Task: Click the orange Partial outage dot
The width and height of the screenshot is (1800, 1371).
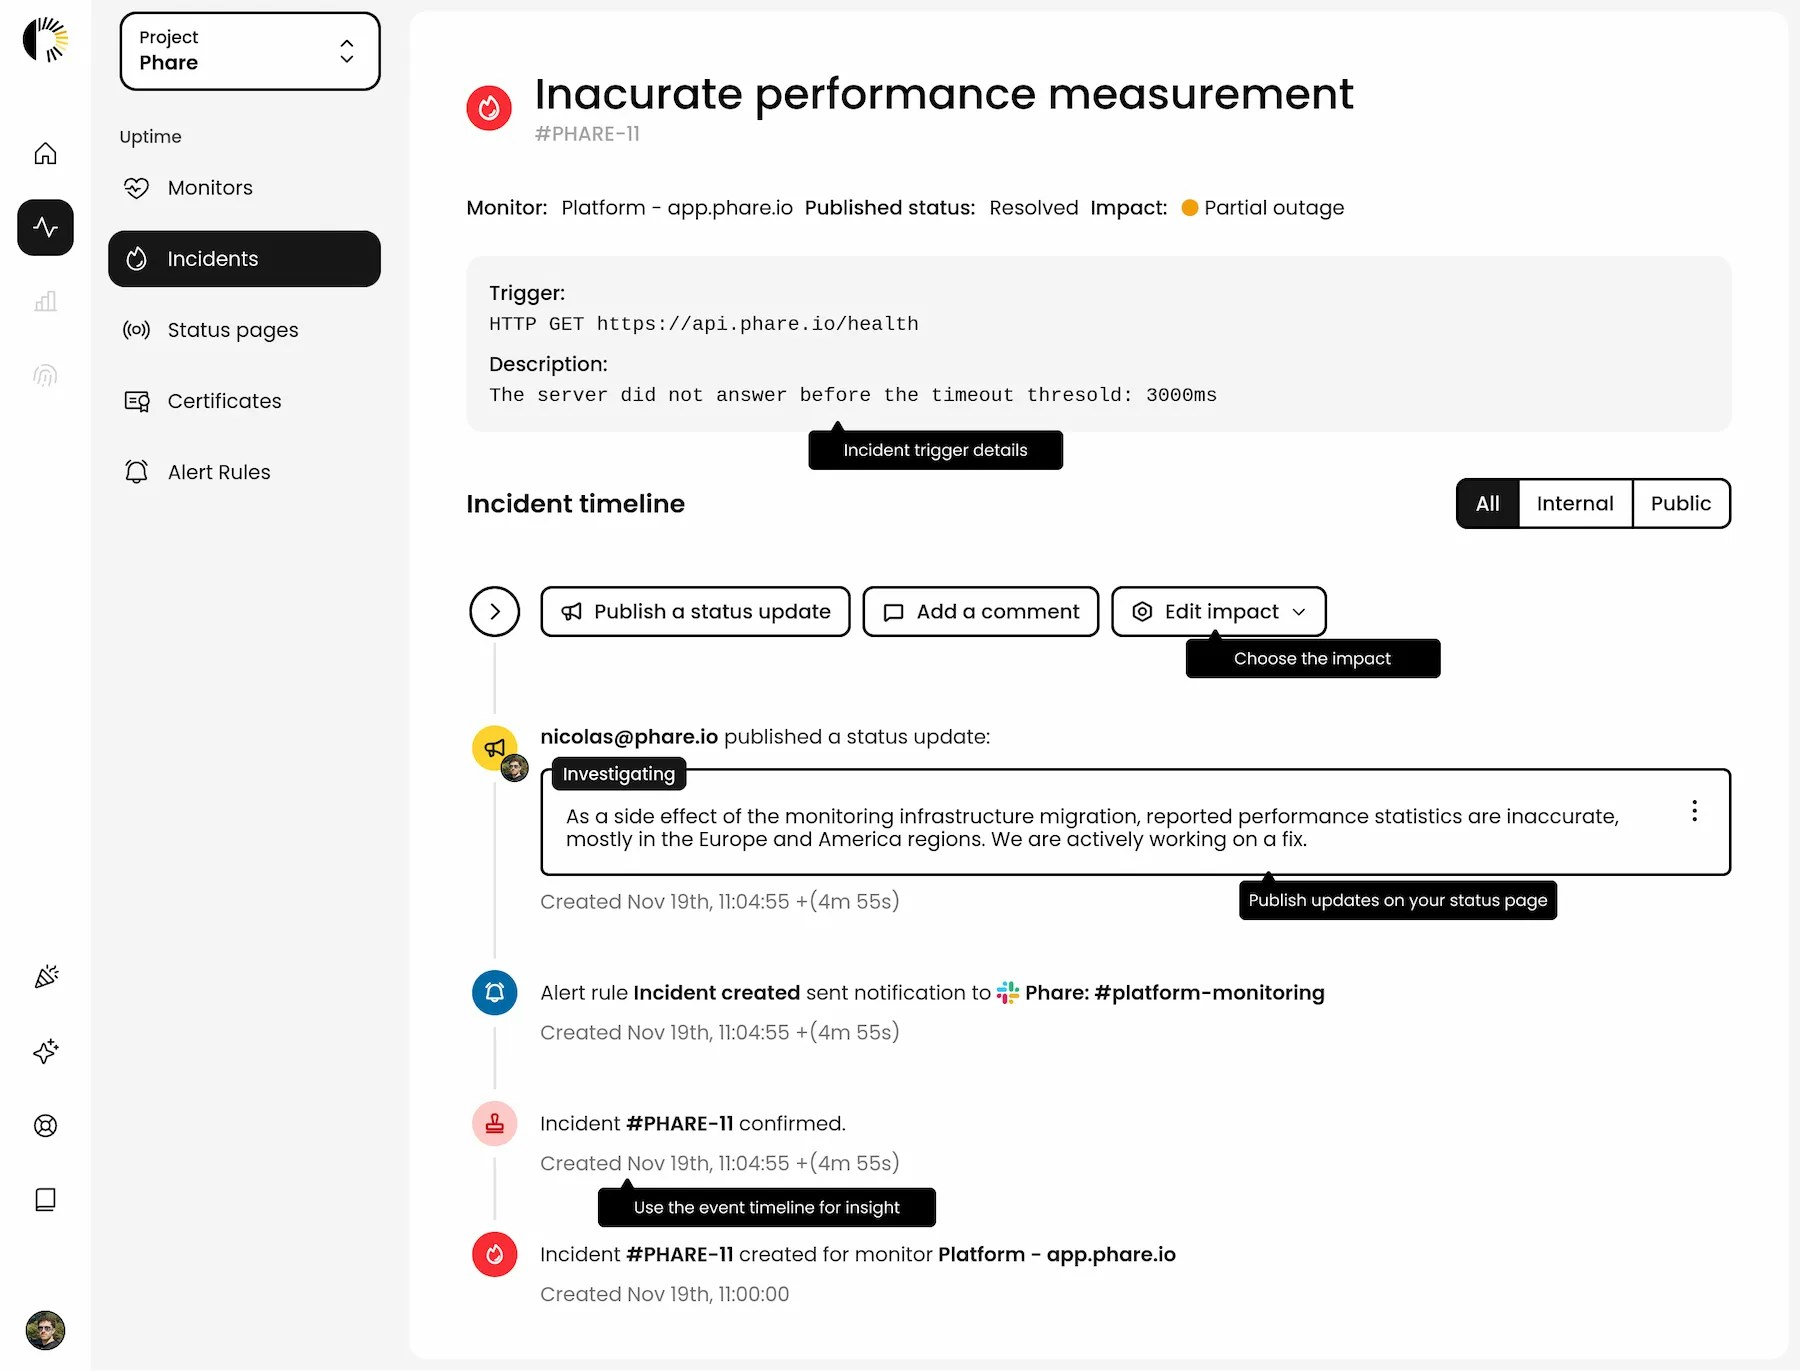Action: [1190, 208]
